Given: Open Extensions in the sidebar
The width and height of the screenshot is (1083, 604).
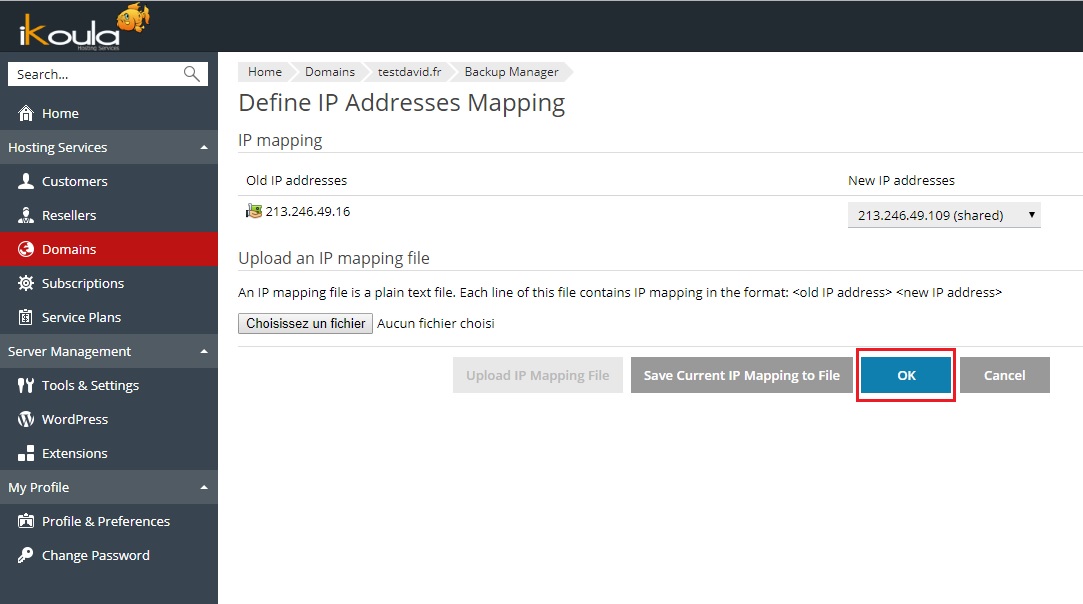Looking at the screenshot, I should [x=108, y=453].
